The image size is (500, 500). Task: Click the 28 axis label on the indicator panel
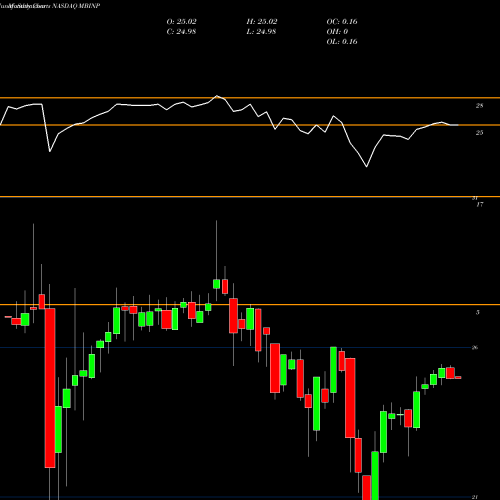[479, 106]
